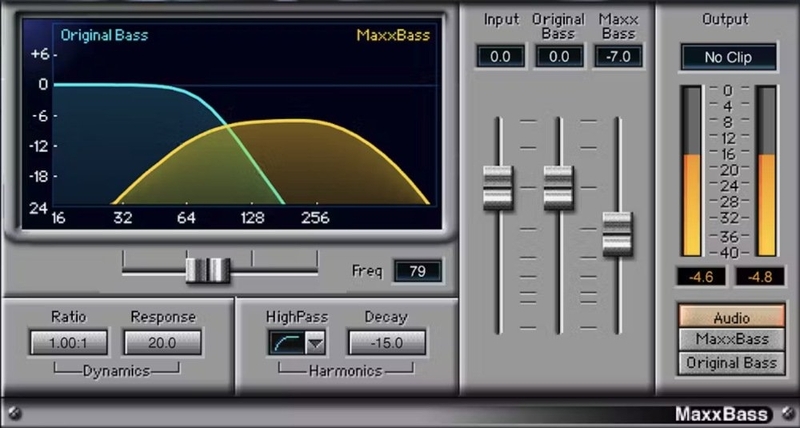Click the MaxxBass logo at bottom right
800x428 pixels.
click(x=721, y=414)
